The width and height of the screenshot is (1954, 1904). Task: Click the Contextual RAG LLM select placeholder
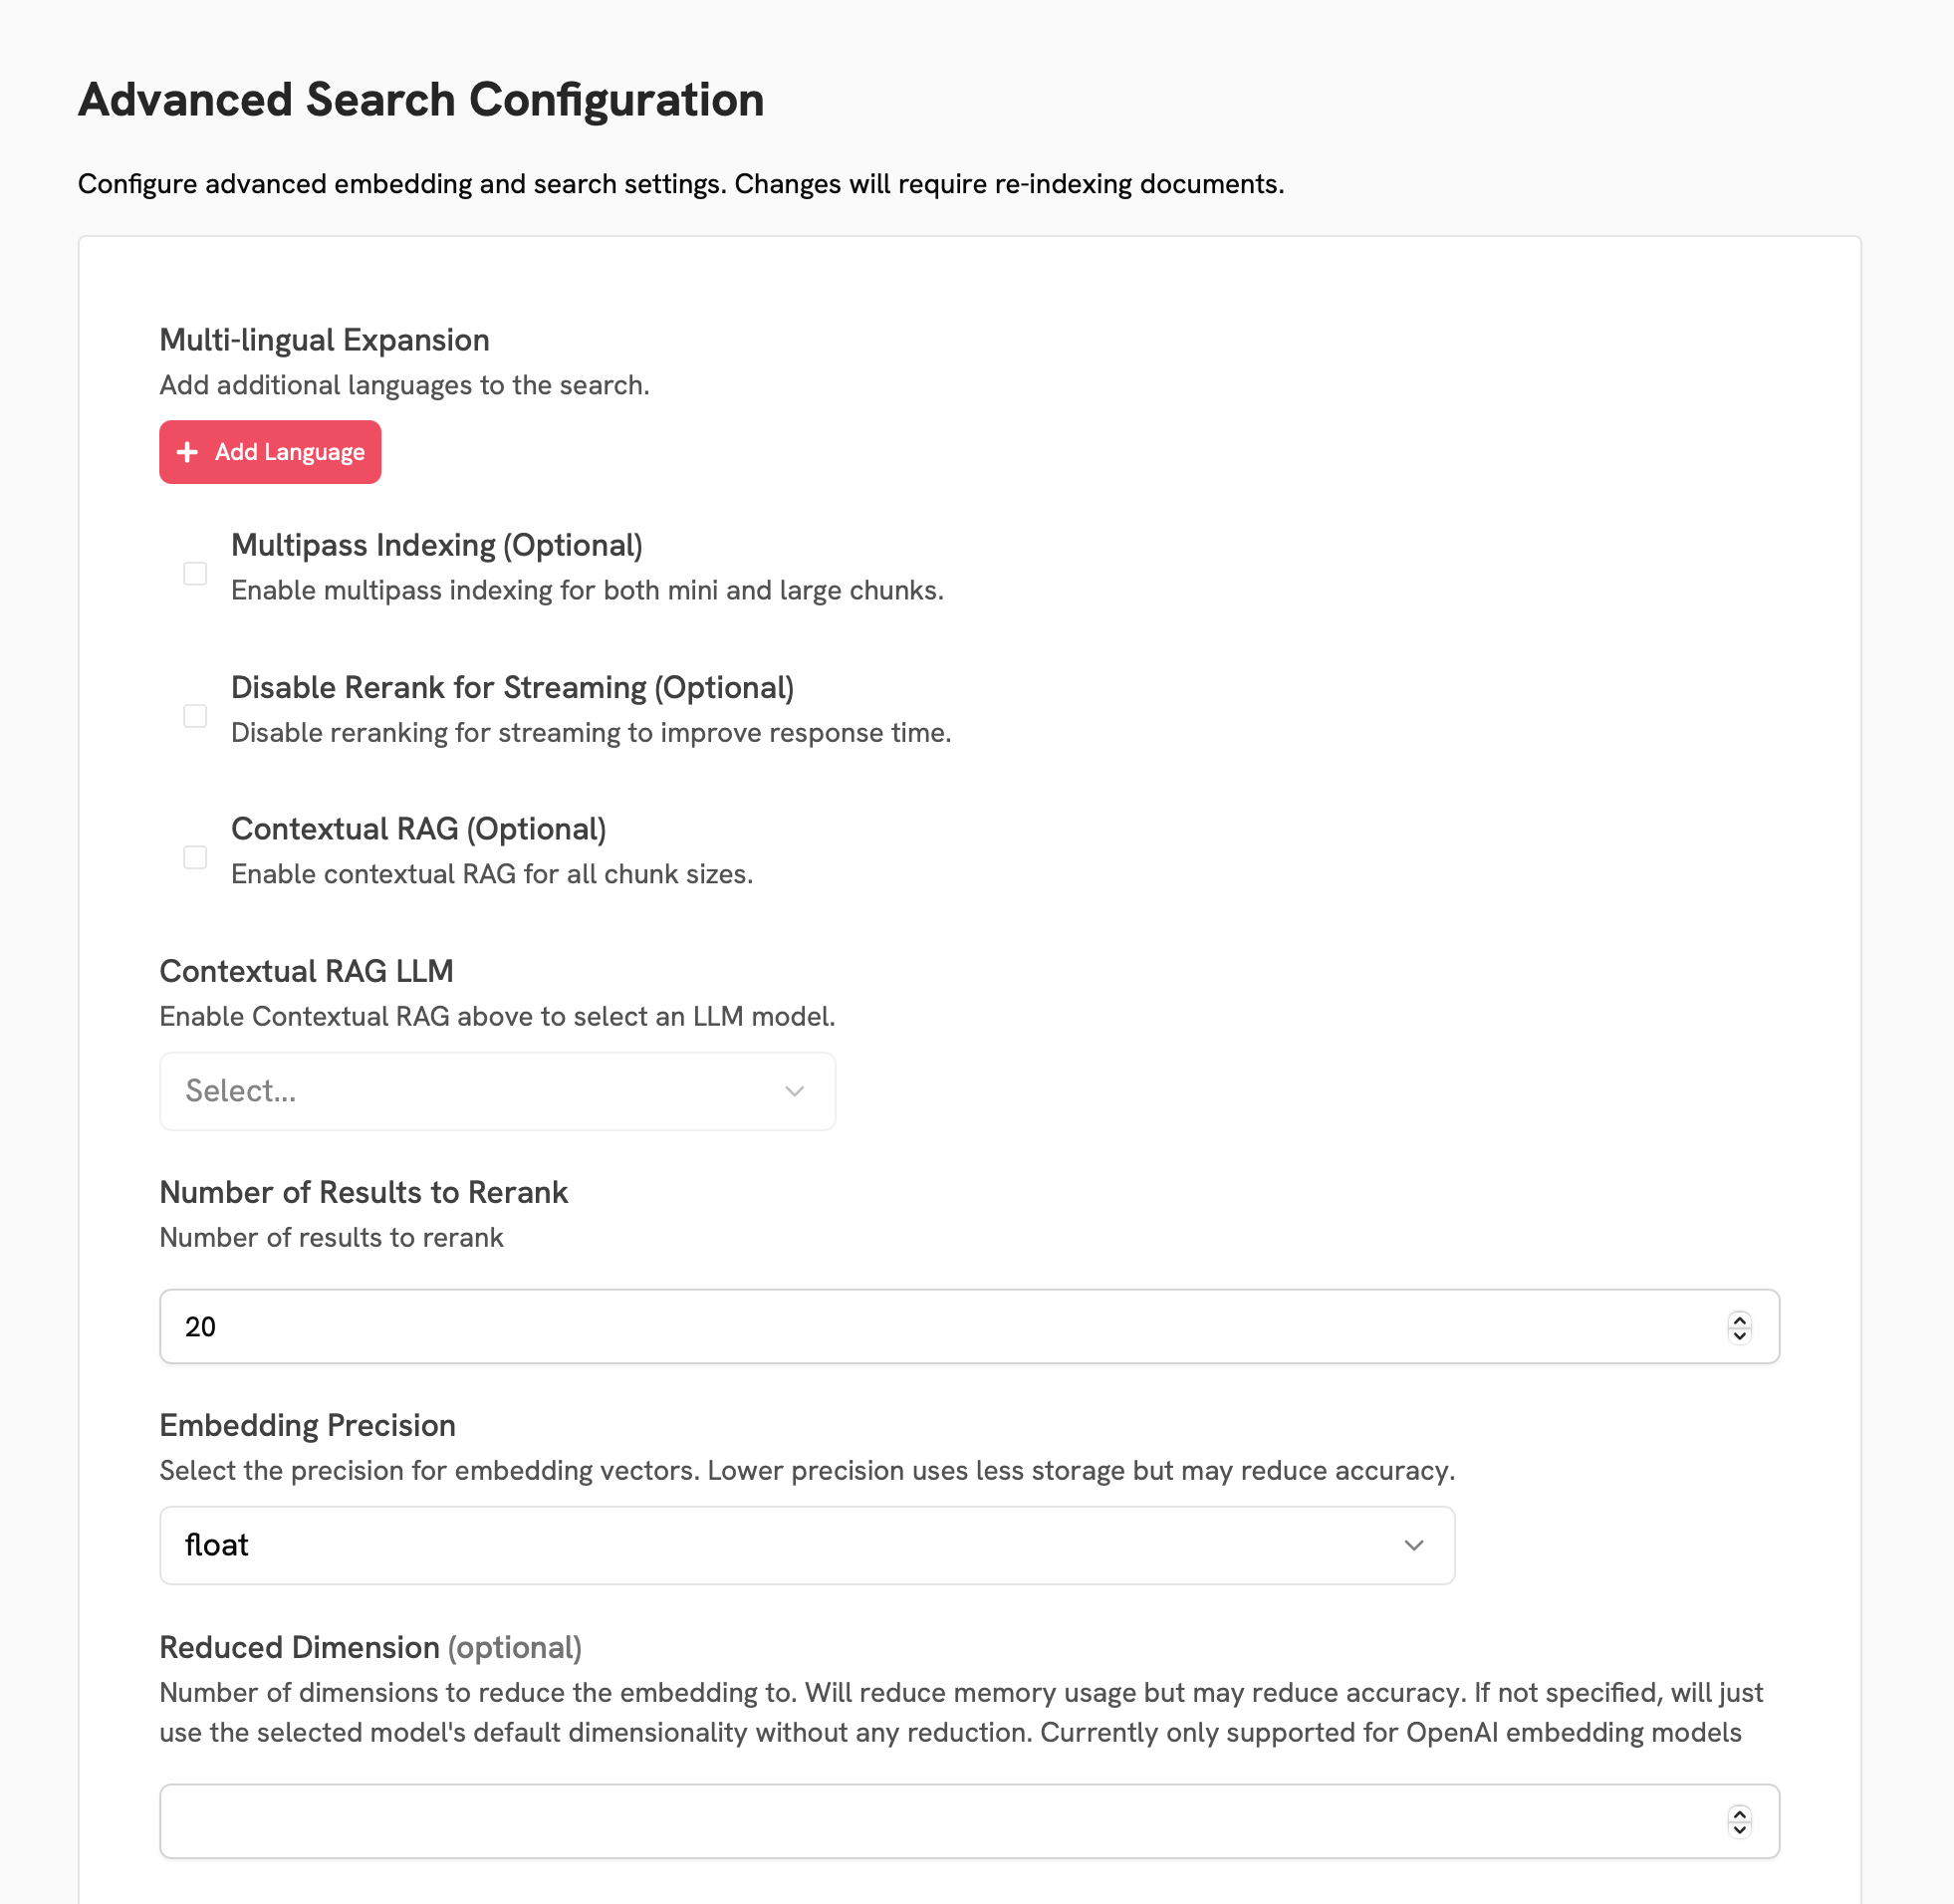(240, 1091)
